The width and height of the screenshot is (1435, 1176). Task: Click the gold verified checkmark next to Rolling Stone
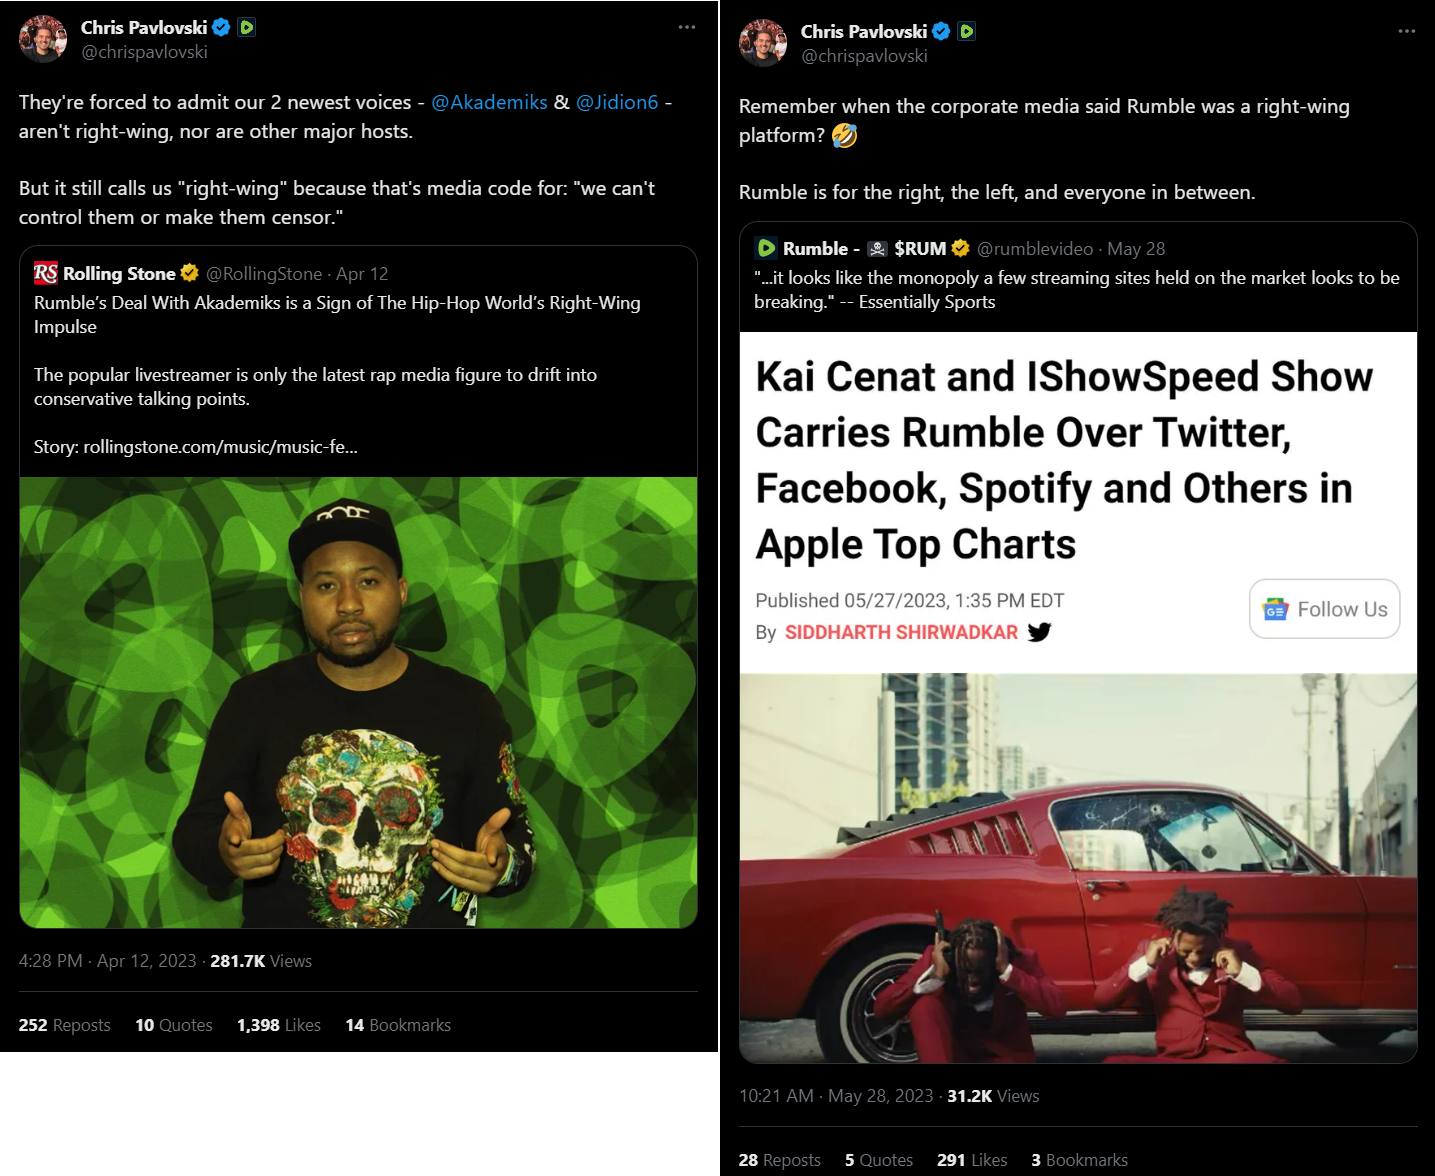(189, 272)
